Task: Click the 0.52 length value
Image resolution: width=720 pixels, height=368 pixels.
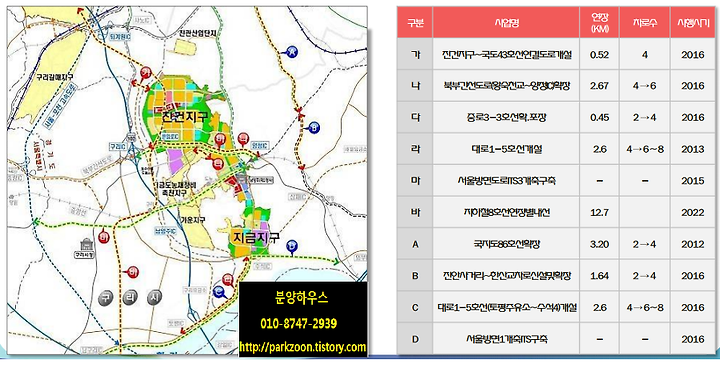Action: pyautogui.click(x=599, y=55)
